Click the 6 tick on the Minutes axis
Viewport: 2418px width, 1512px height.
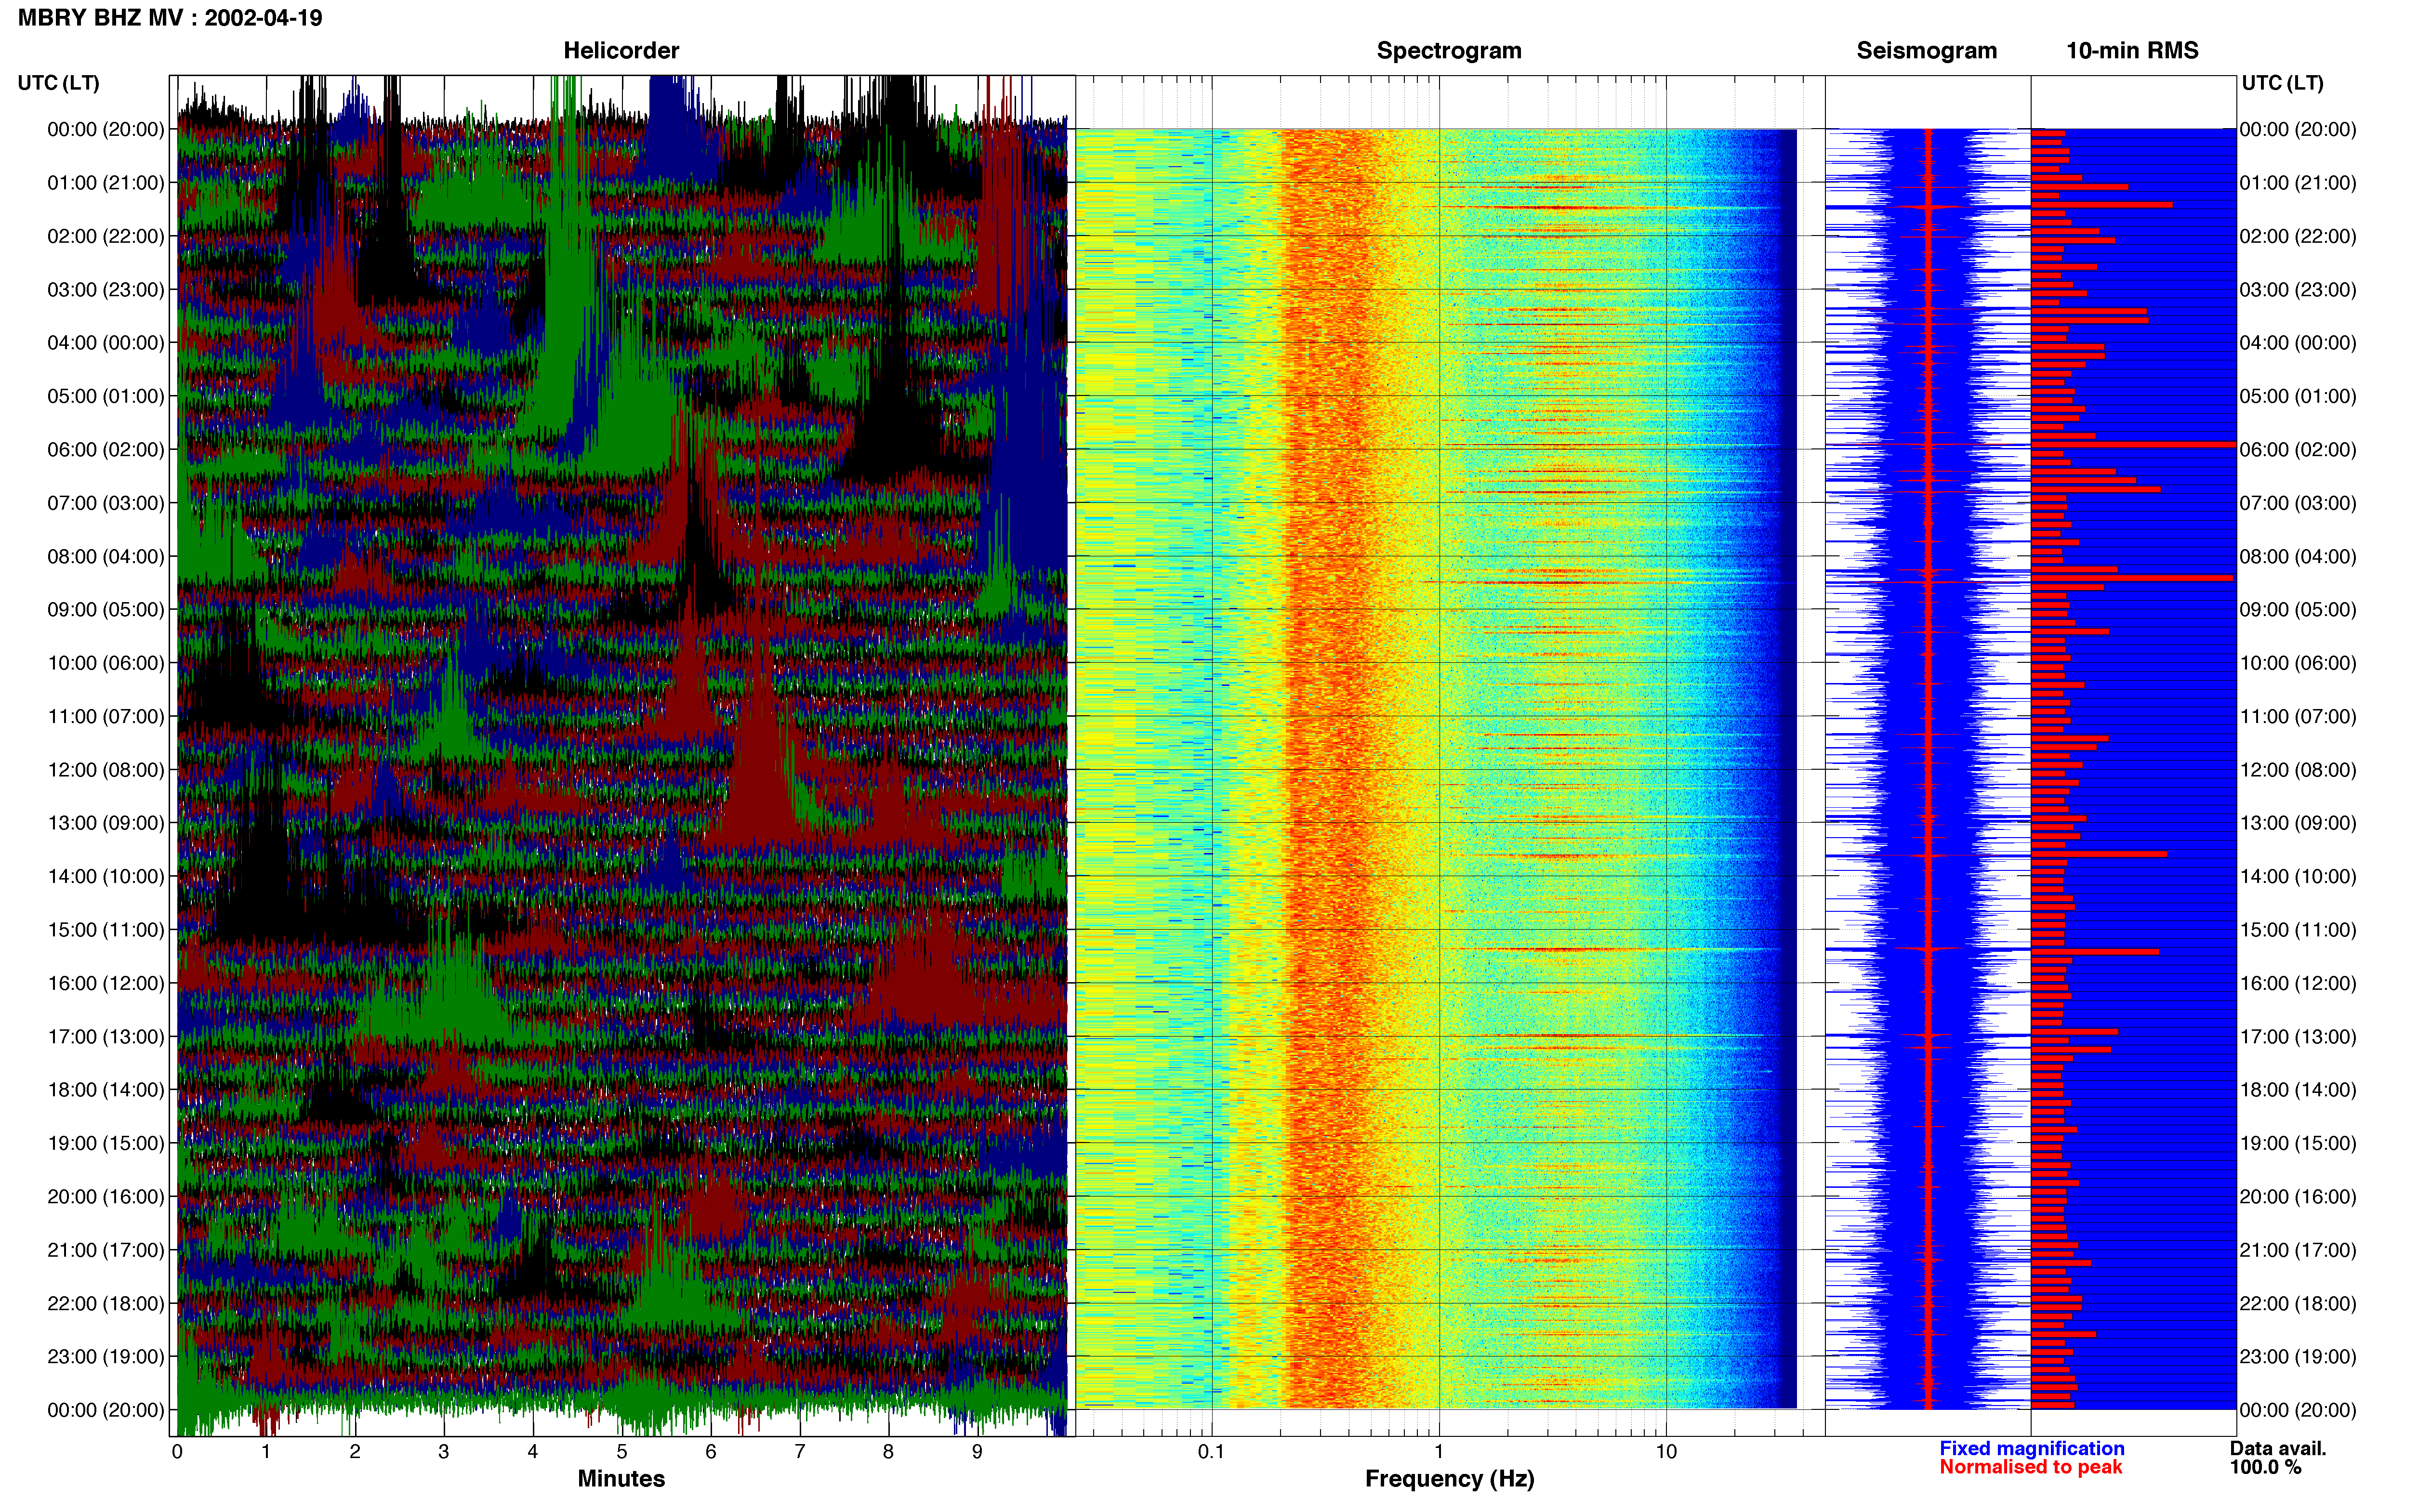(x=711, y=1452)
